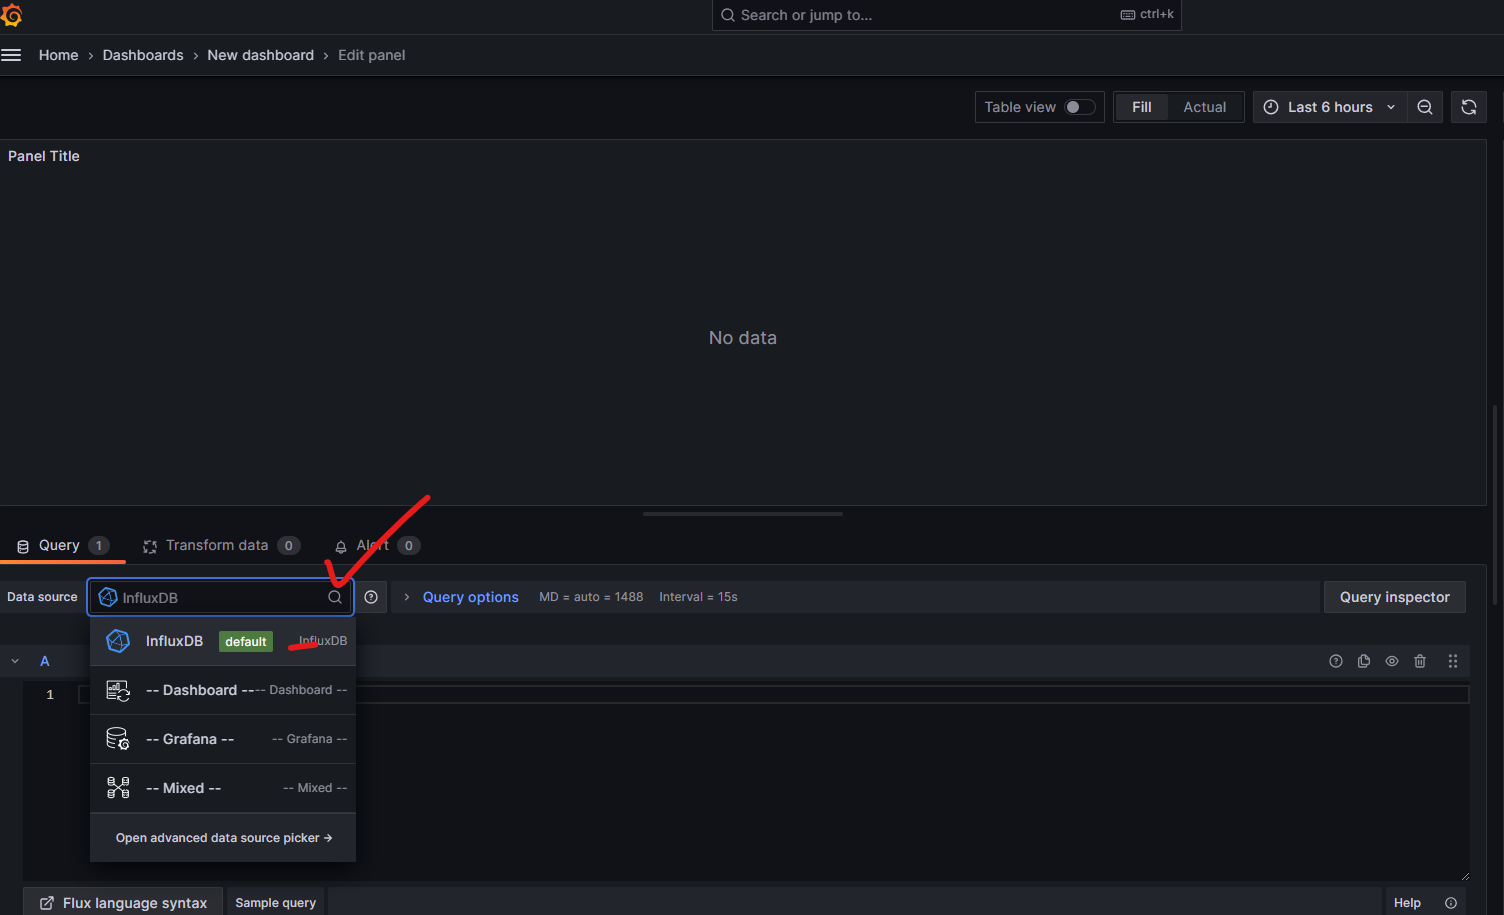
Task: Open the Grafana home logo
Action: coord(11,15)
